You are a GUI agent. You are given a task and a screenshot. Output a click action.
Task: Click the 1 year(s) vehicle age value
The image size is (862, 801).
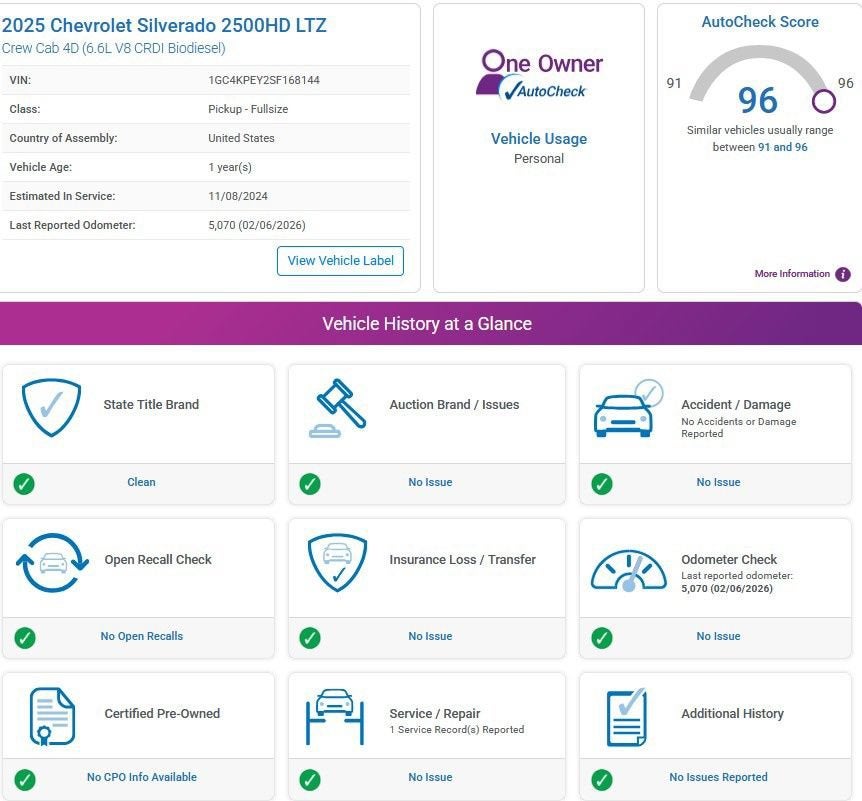click(x=230, y=167)
